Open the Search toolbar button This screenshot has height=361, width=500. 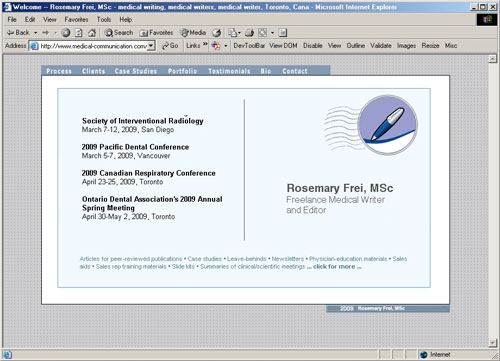[119, 33]
